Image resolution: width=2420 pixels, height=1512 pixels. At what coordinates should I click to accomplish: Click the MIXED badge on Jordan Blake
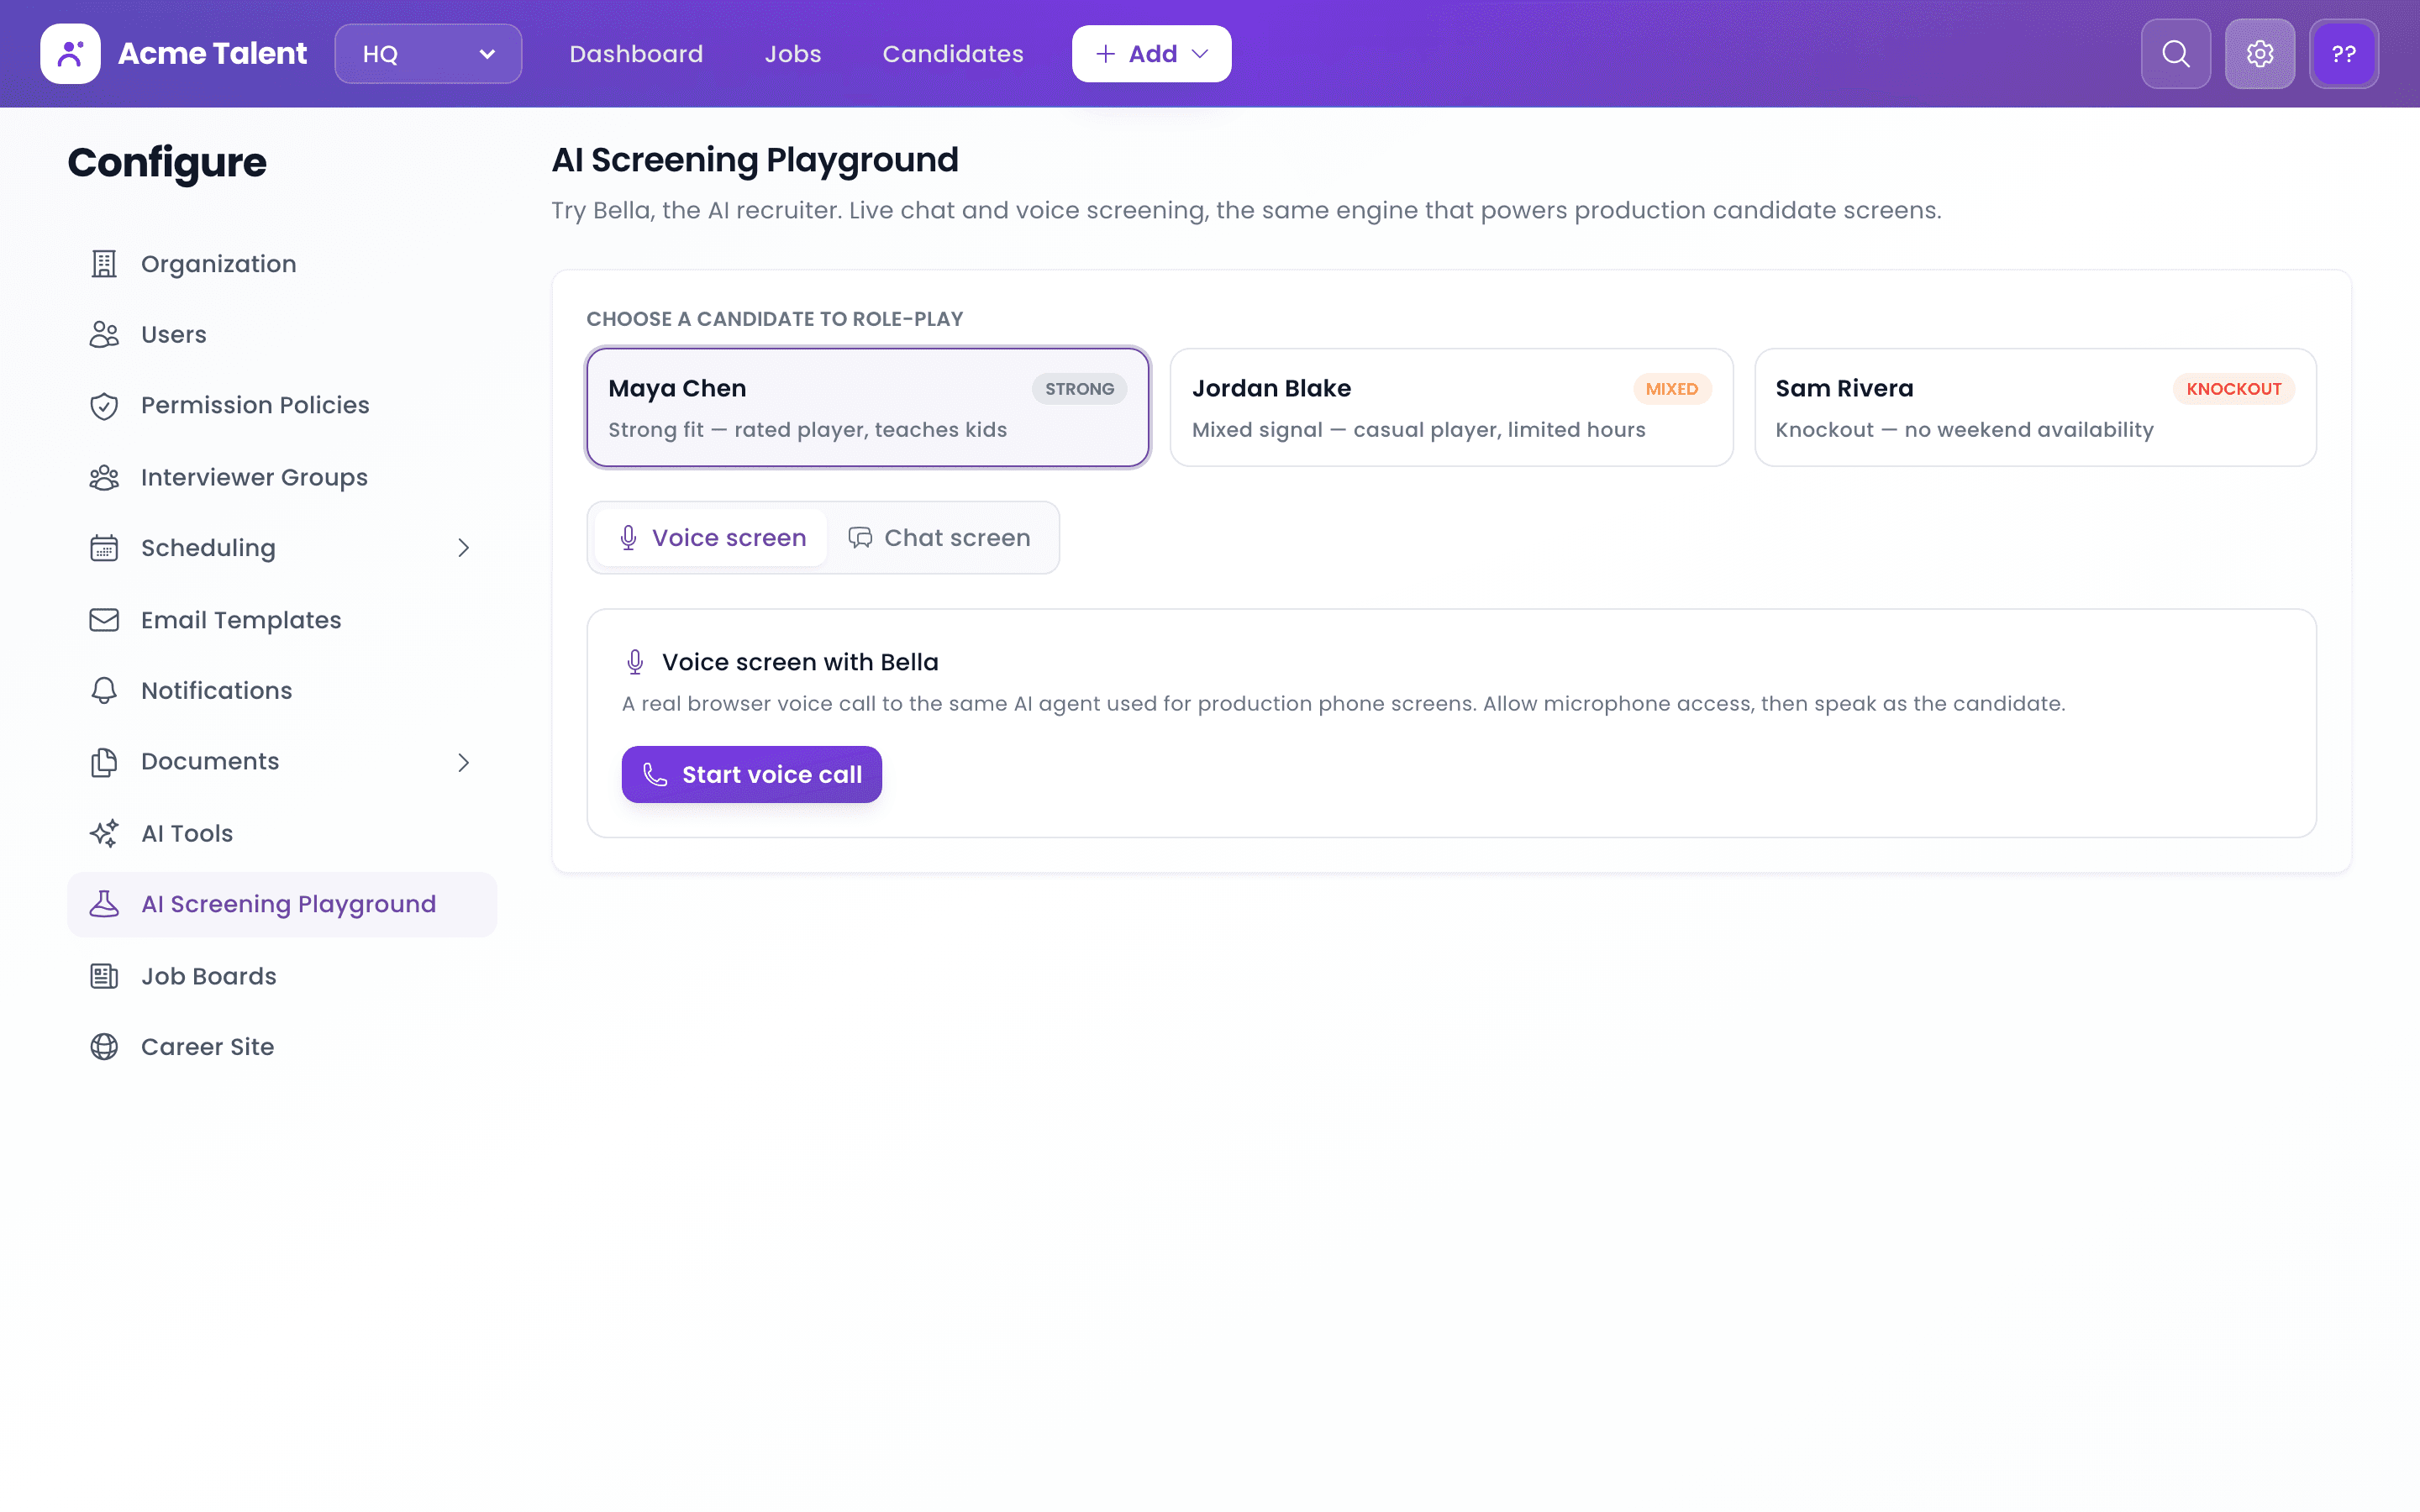1672,389
